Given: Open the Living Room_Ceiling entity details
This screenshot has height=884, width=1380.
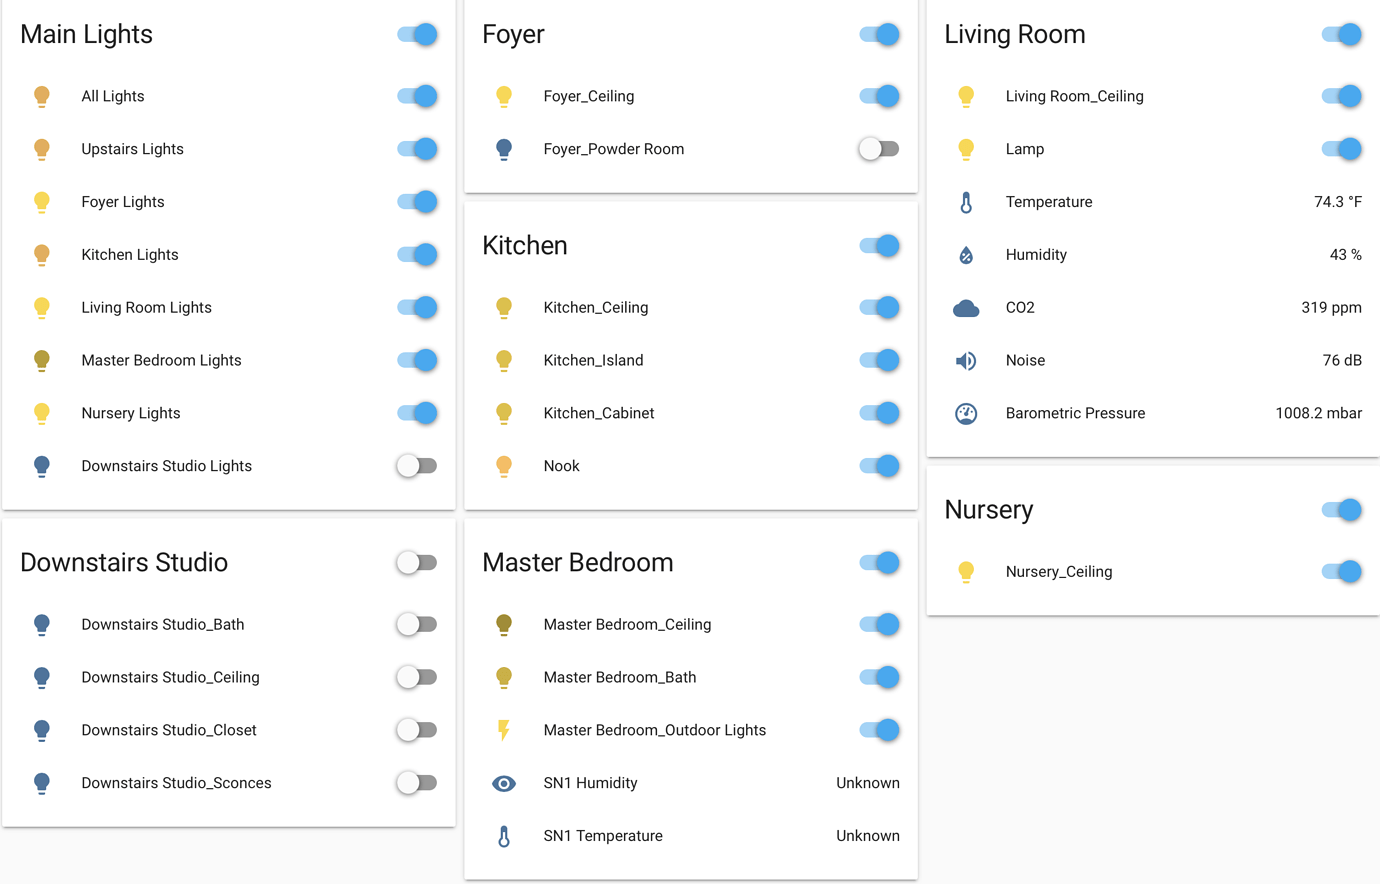Looking at the screenshot, I should tap(1074, 96).
